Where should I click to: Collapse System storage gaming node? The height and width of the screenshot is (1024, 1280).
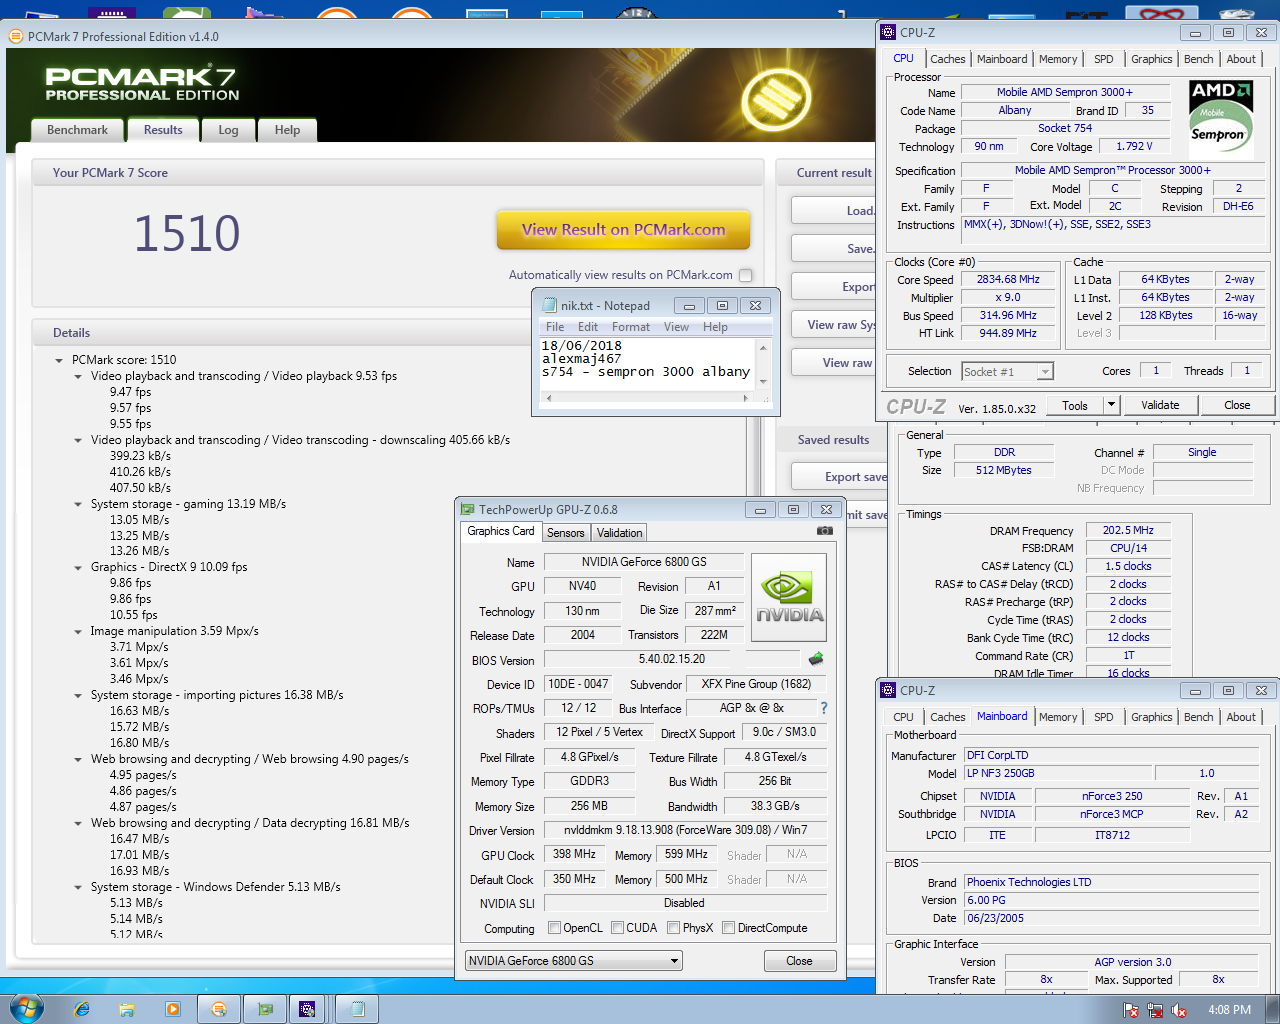pos(78,505)
